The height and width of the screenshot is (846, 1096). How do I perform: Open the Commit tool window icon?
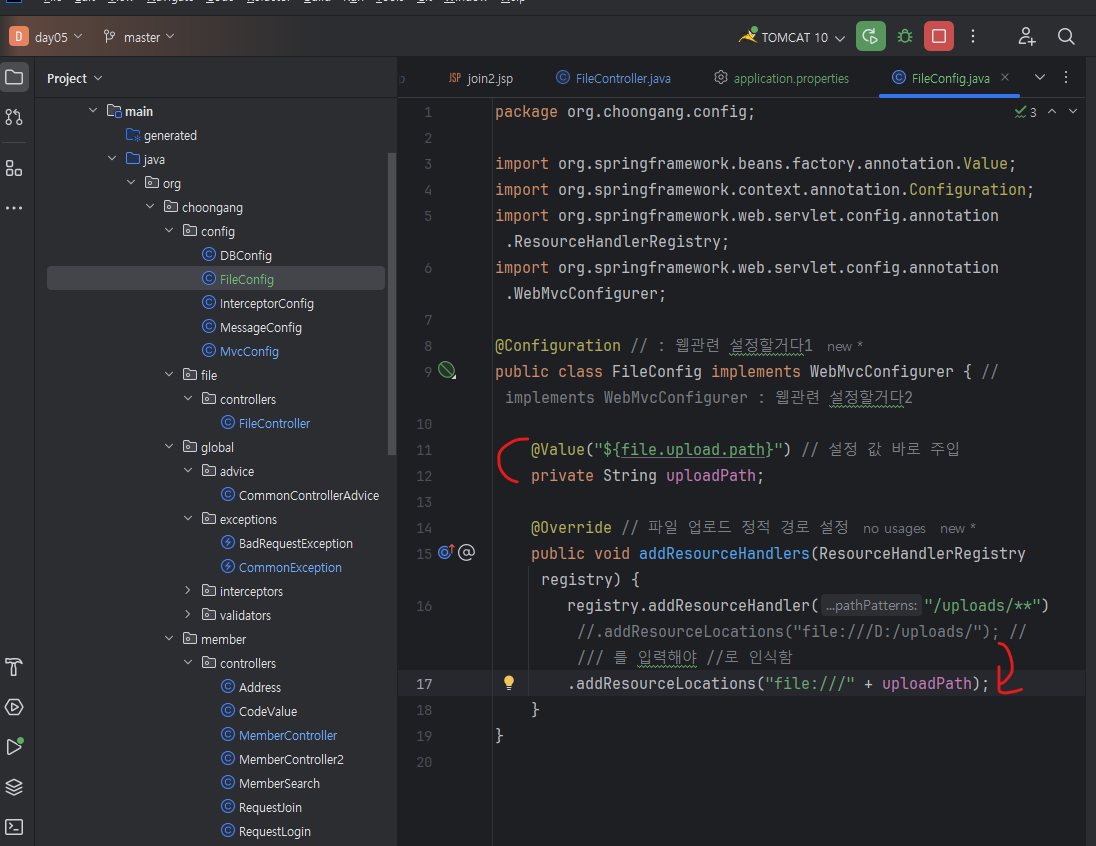(x=14, y=117)
